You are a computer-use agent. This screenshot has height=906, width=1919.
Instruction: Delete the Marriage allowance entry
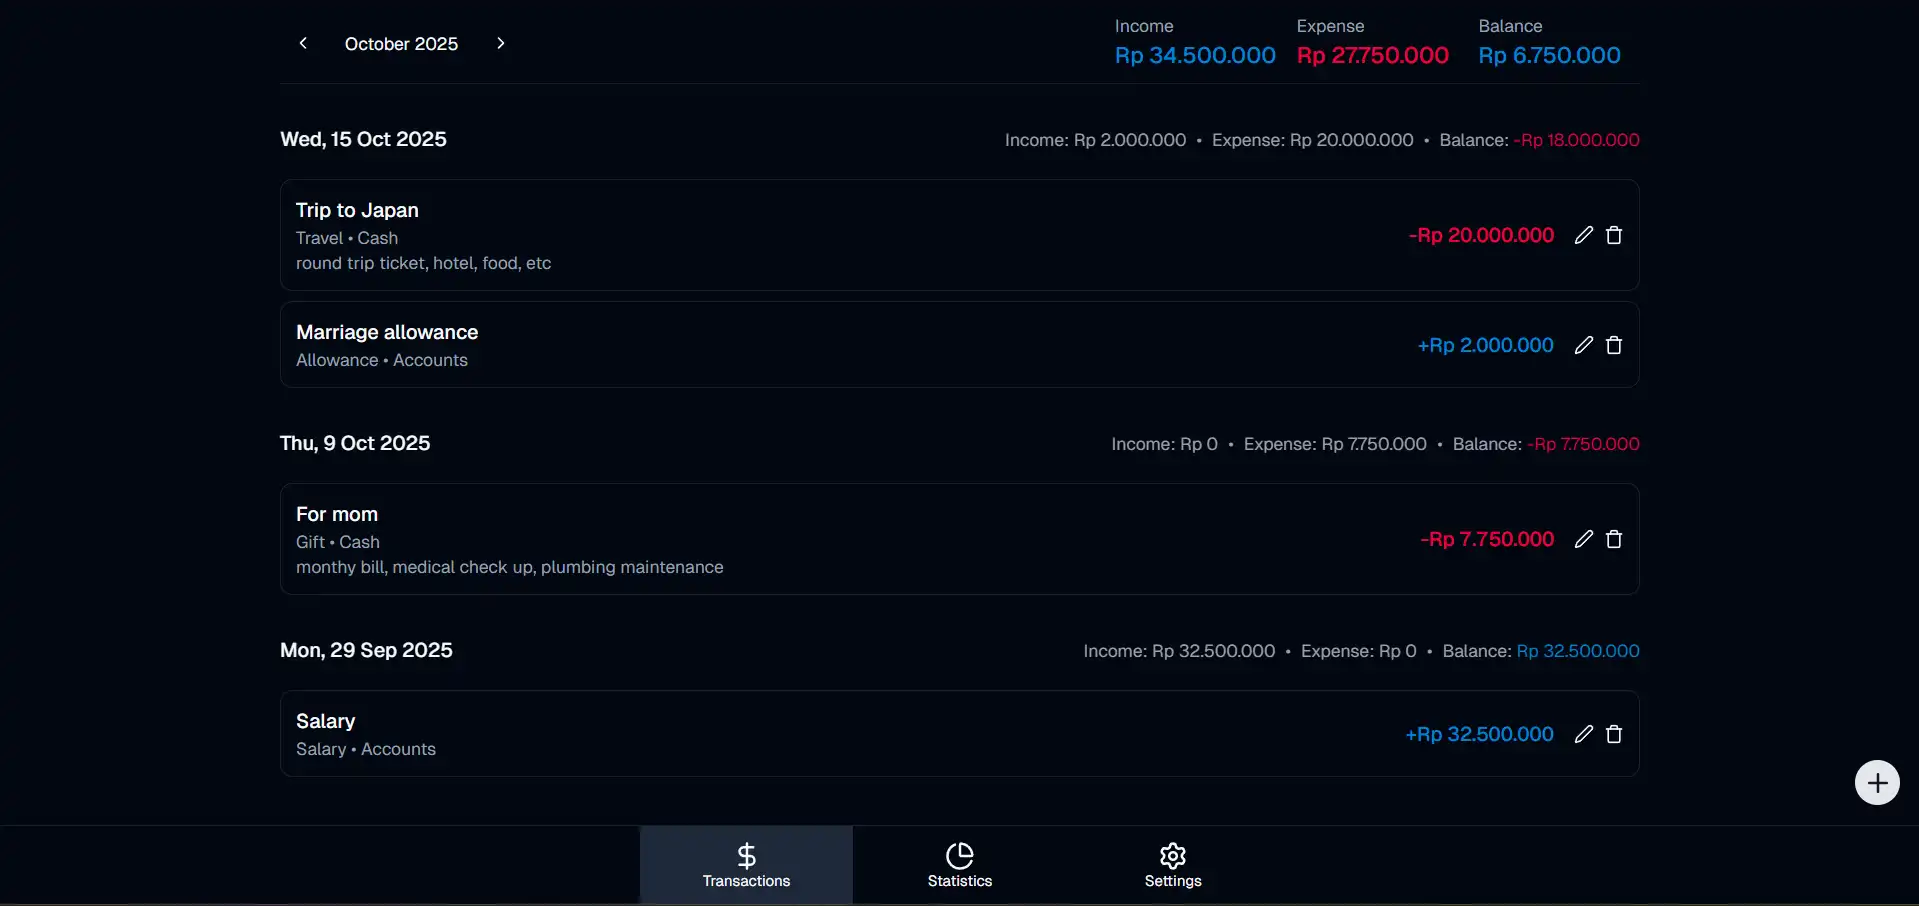click(x=1613, y=345)
